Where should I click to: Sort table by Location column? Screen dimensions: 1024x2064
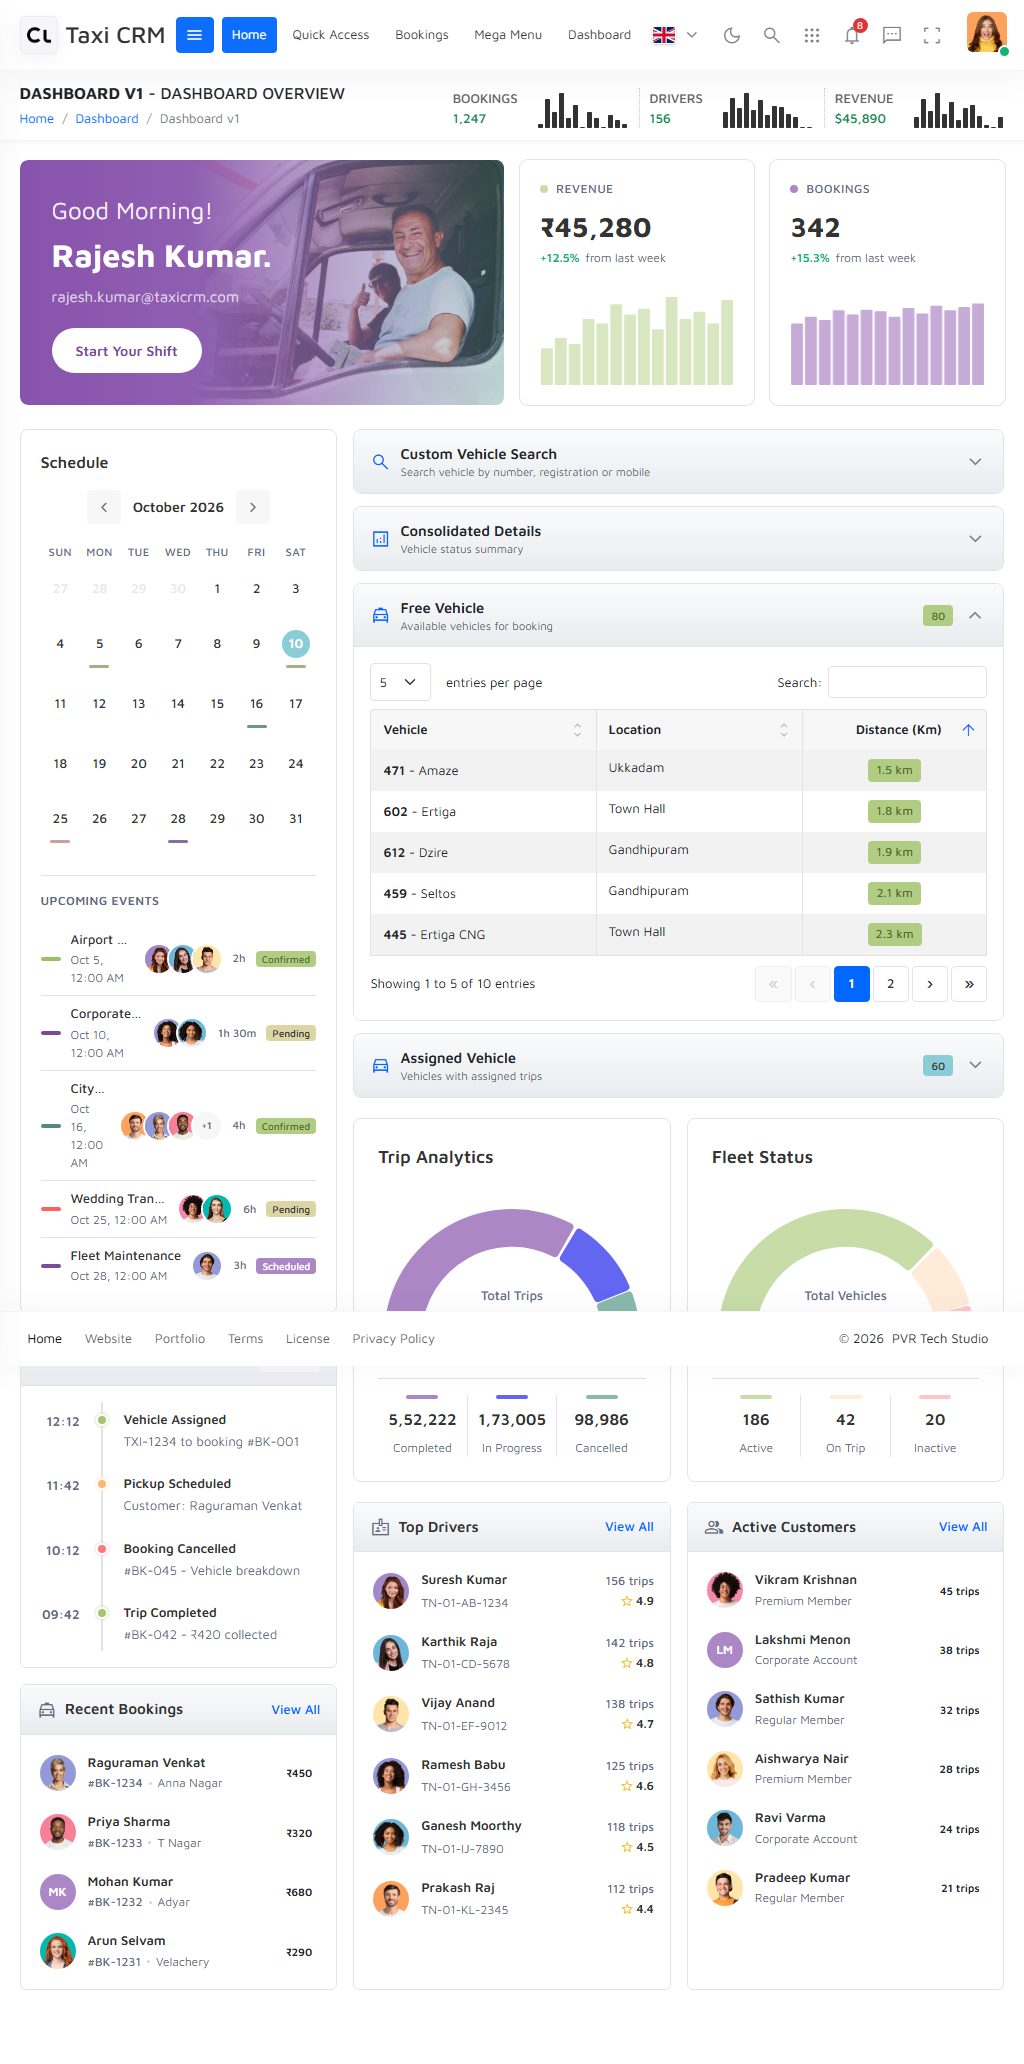[x=699, y=730]
